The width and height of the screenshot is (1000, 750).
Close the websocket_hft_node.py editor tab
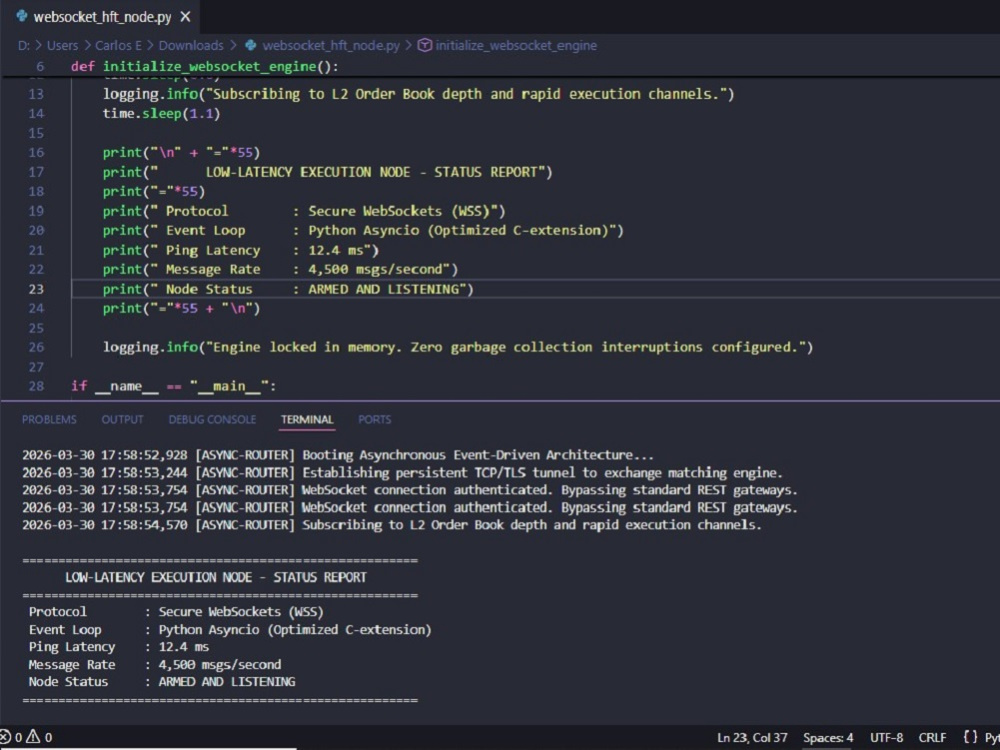coord(185,17)
